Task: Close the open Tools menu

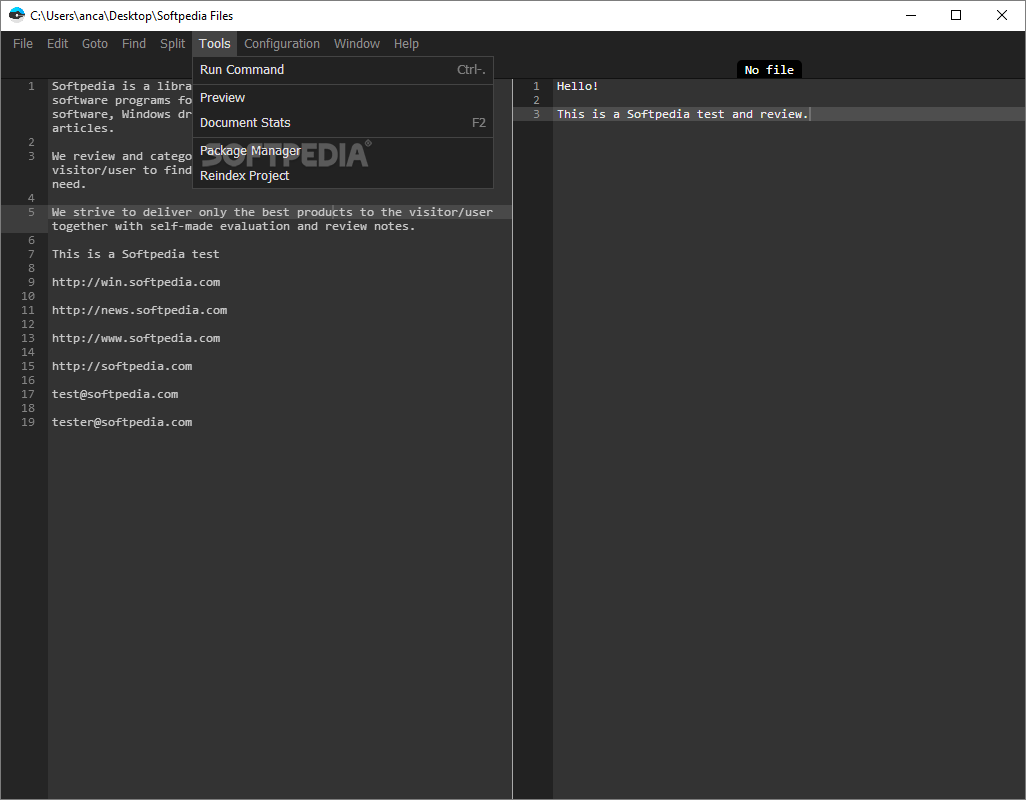Action: click(215, 44)
